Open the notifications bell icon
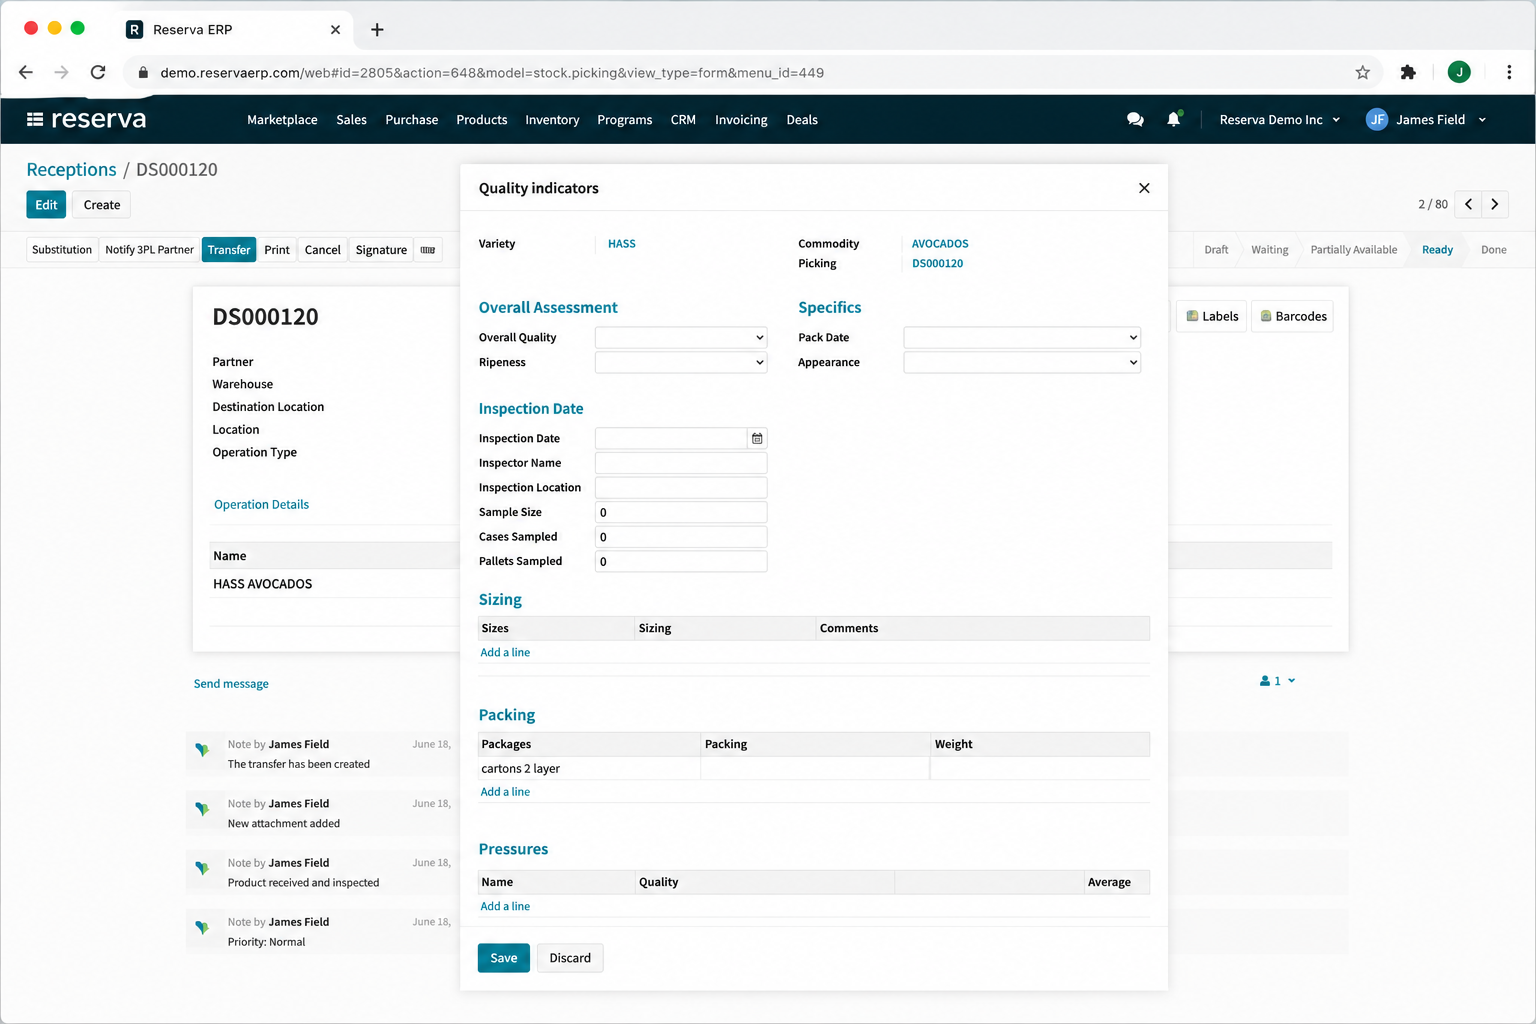The width and height of the screenshot is (1536, 1024). pos(1174,119)
